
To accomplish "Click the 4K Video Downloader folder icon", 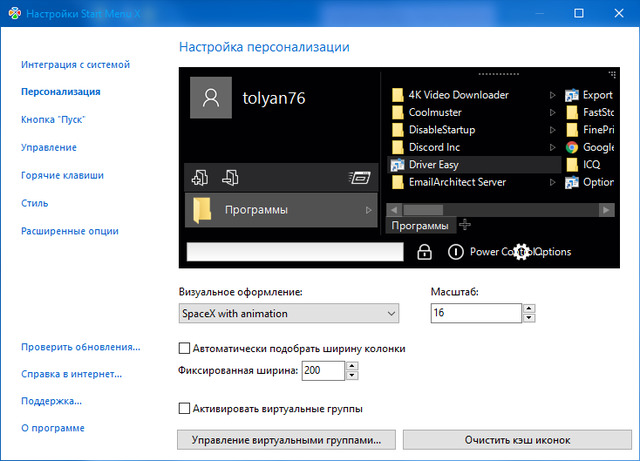I will (398, 95).
